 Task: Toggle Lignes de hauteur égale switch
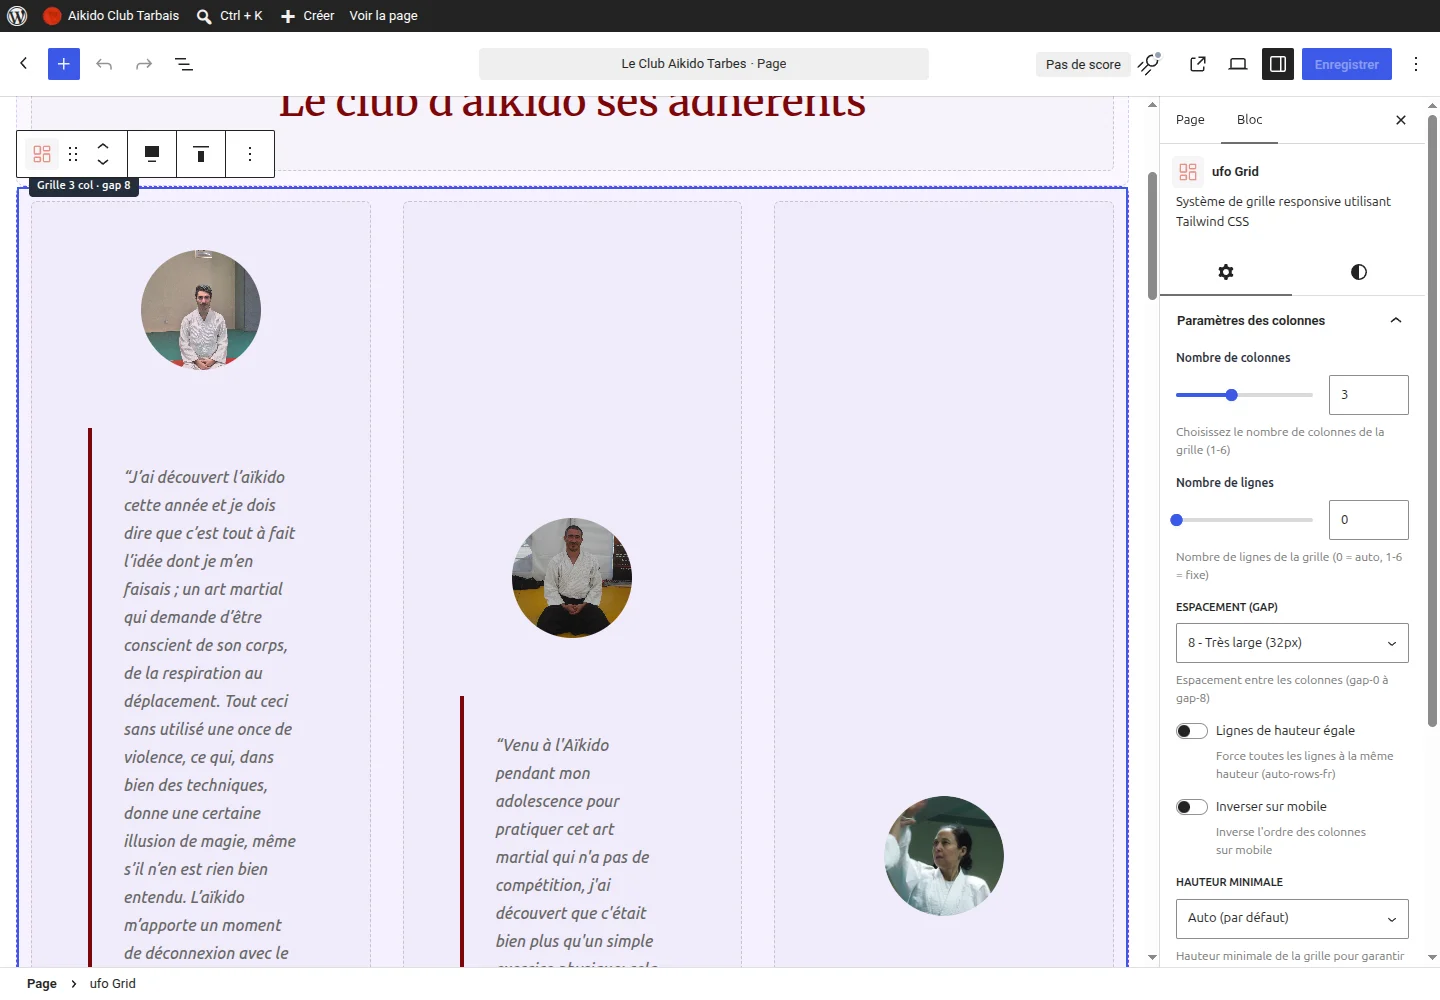click(1192, 731)
